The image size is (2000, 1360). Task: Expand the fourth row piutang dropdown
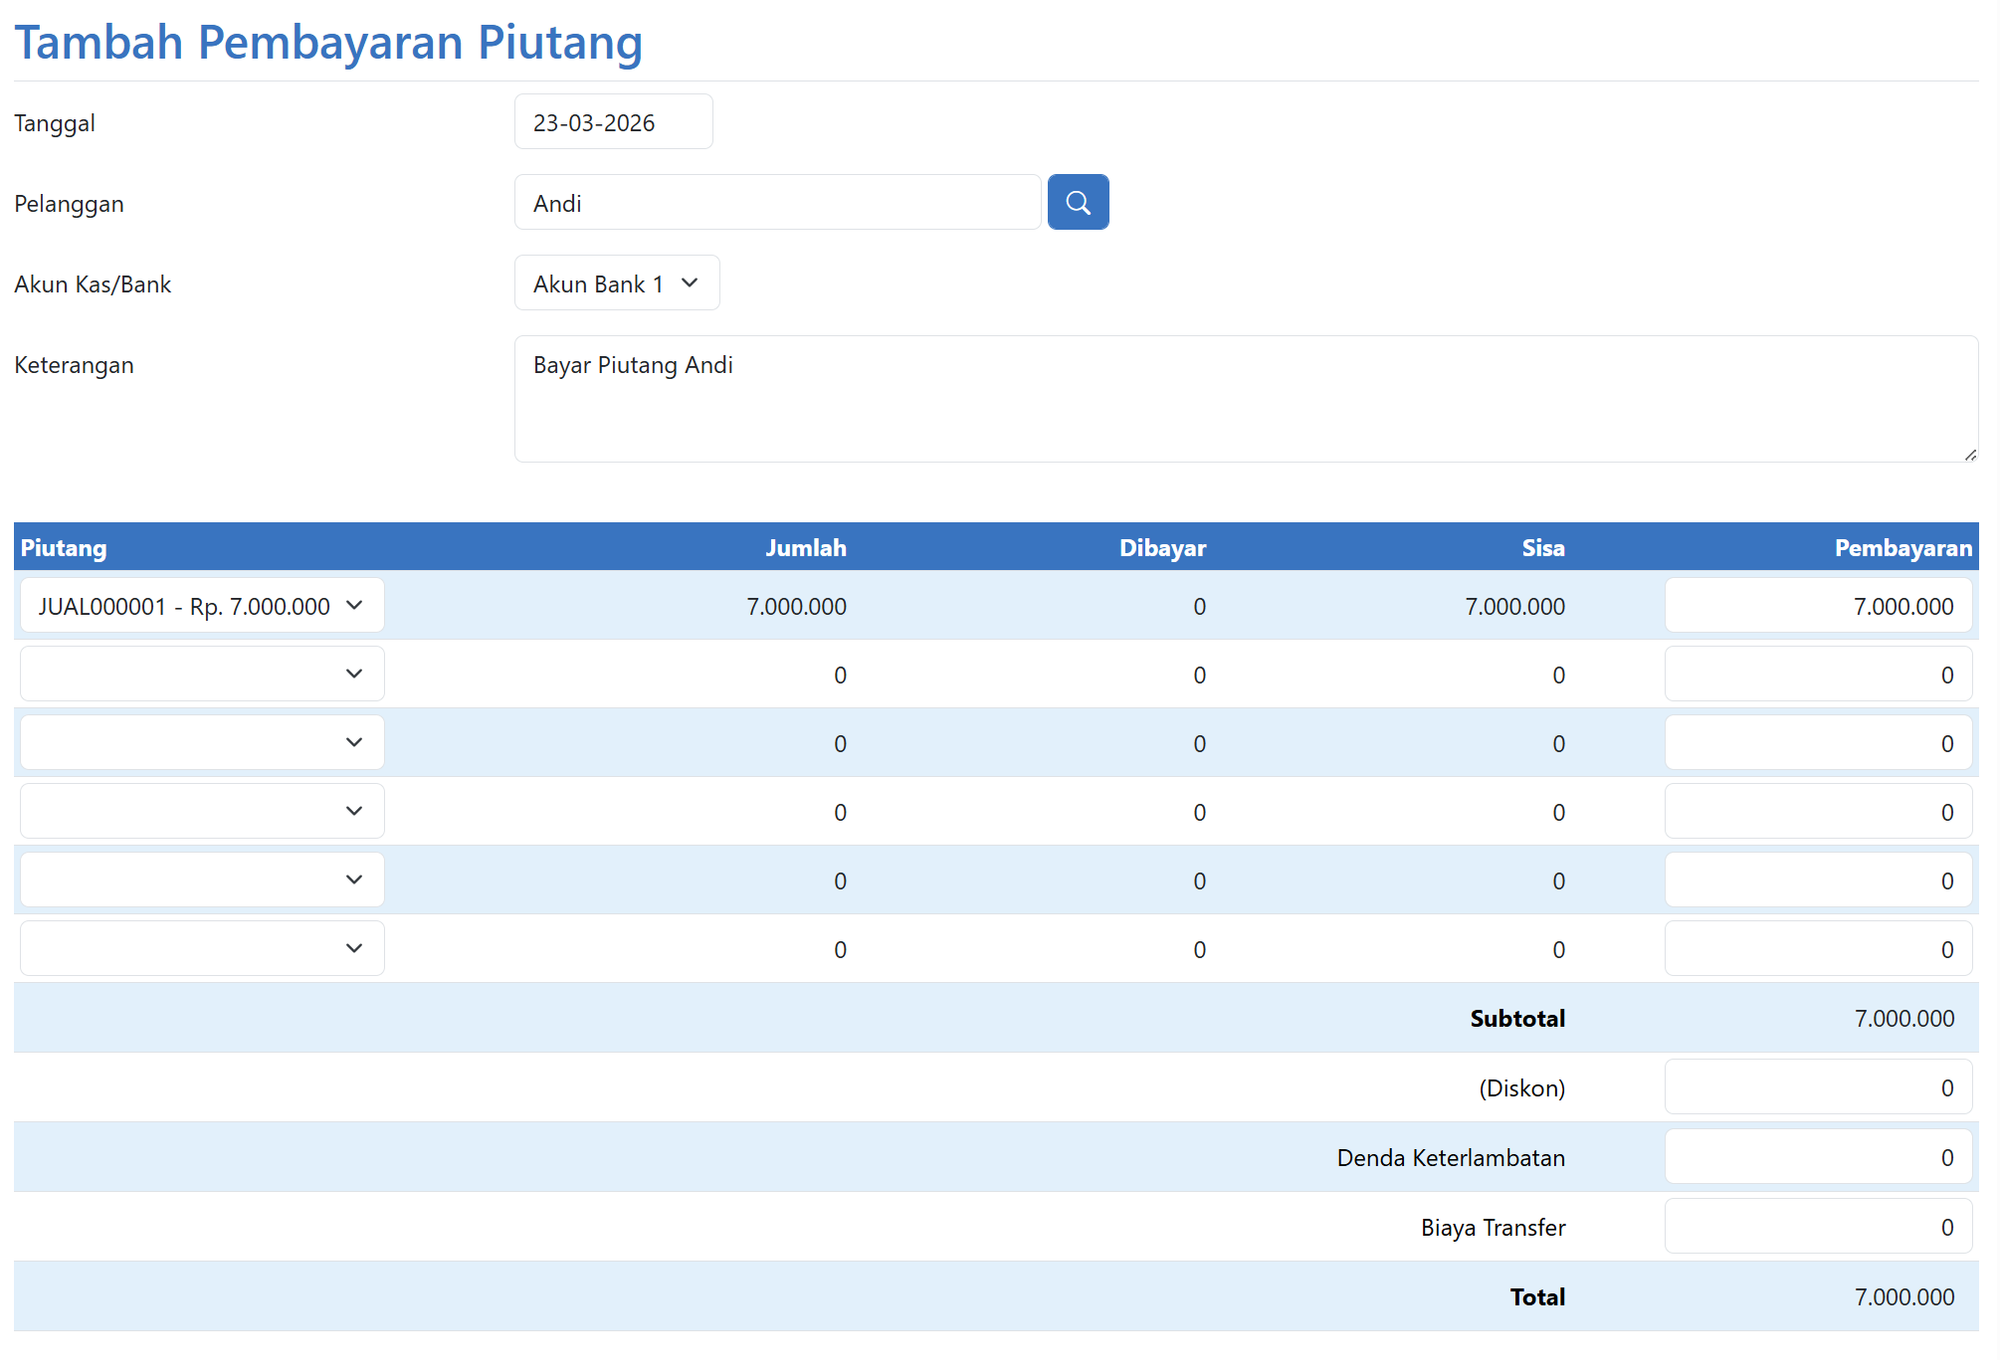[x=202, y=811]
